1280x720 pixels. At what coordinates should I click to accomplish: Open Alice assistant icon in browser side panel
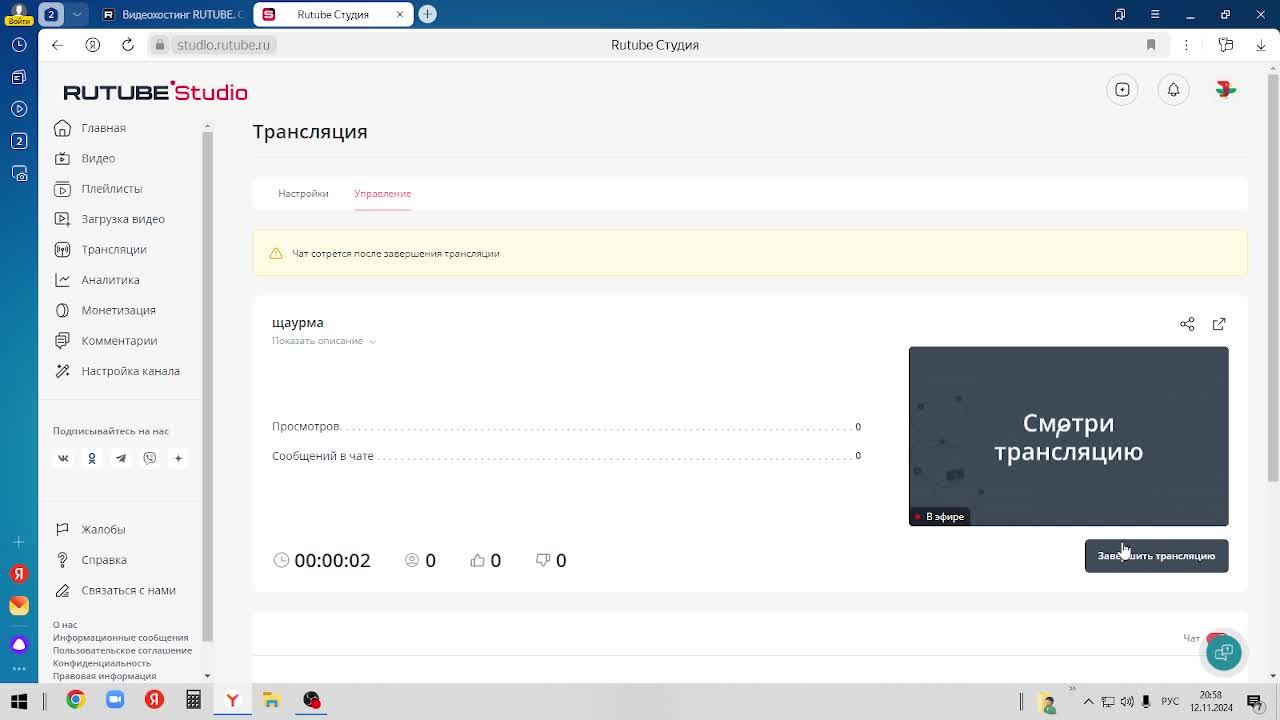point(19,644)
